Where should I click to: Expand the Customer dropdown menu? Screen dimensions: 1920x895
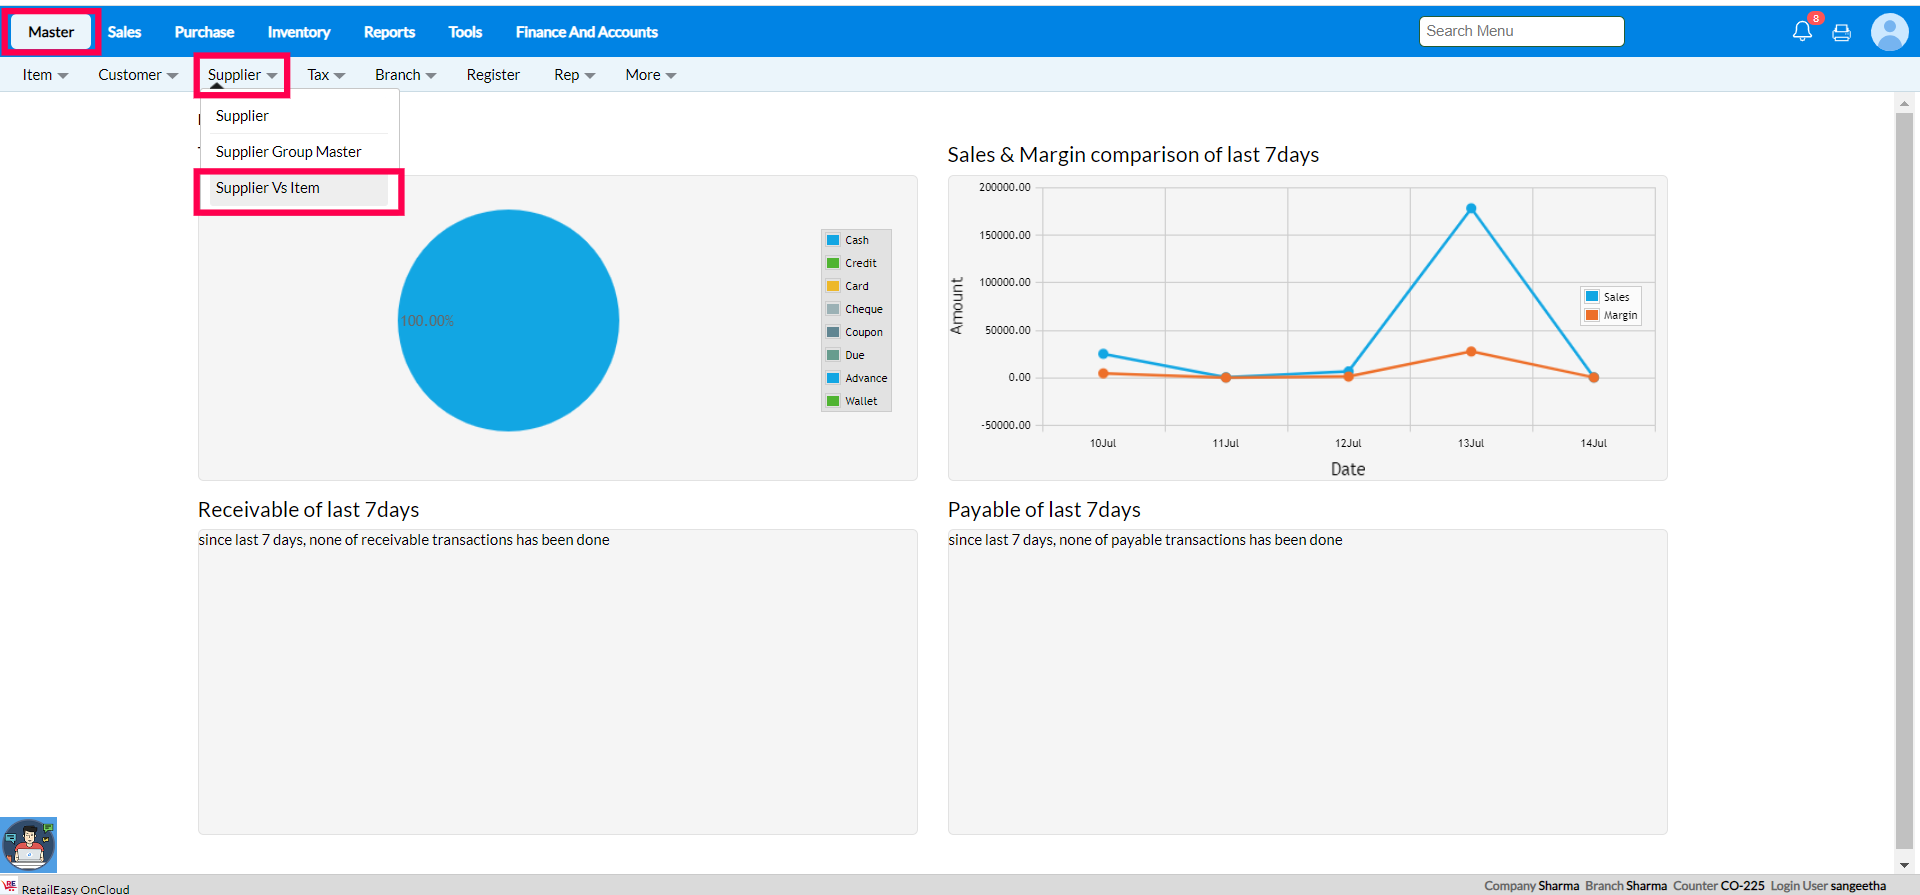pos(137,75)
